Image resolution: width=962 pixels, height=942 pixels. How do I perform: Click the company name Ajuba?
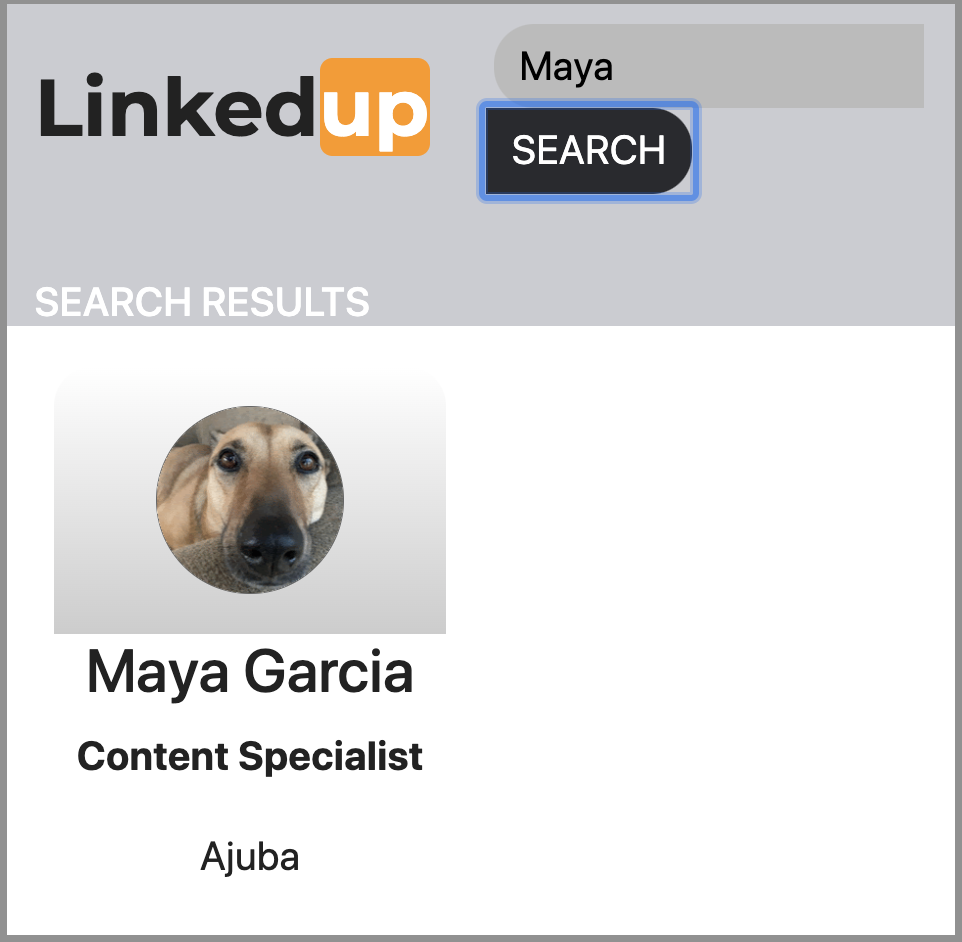[249, 856]
